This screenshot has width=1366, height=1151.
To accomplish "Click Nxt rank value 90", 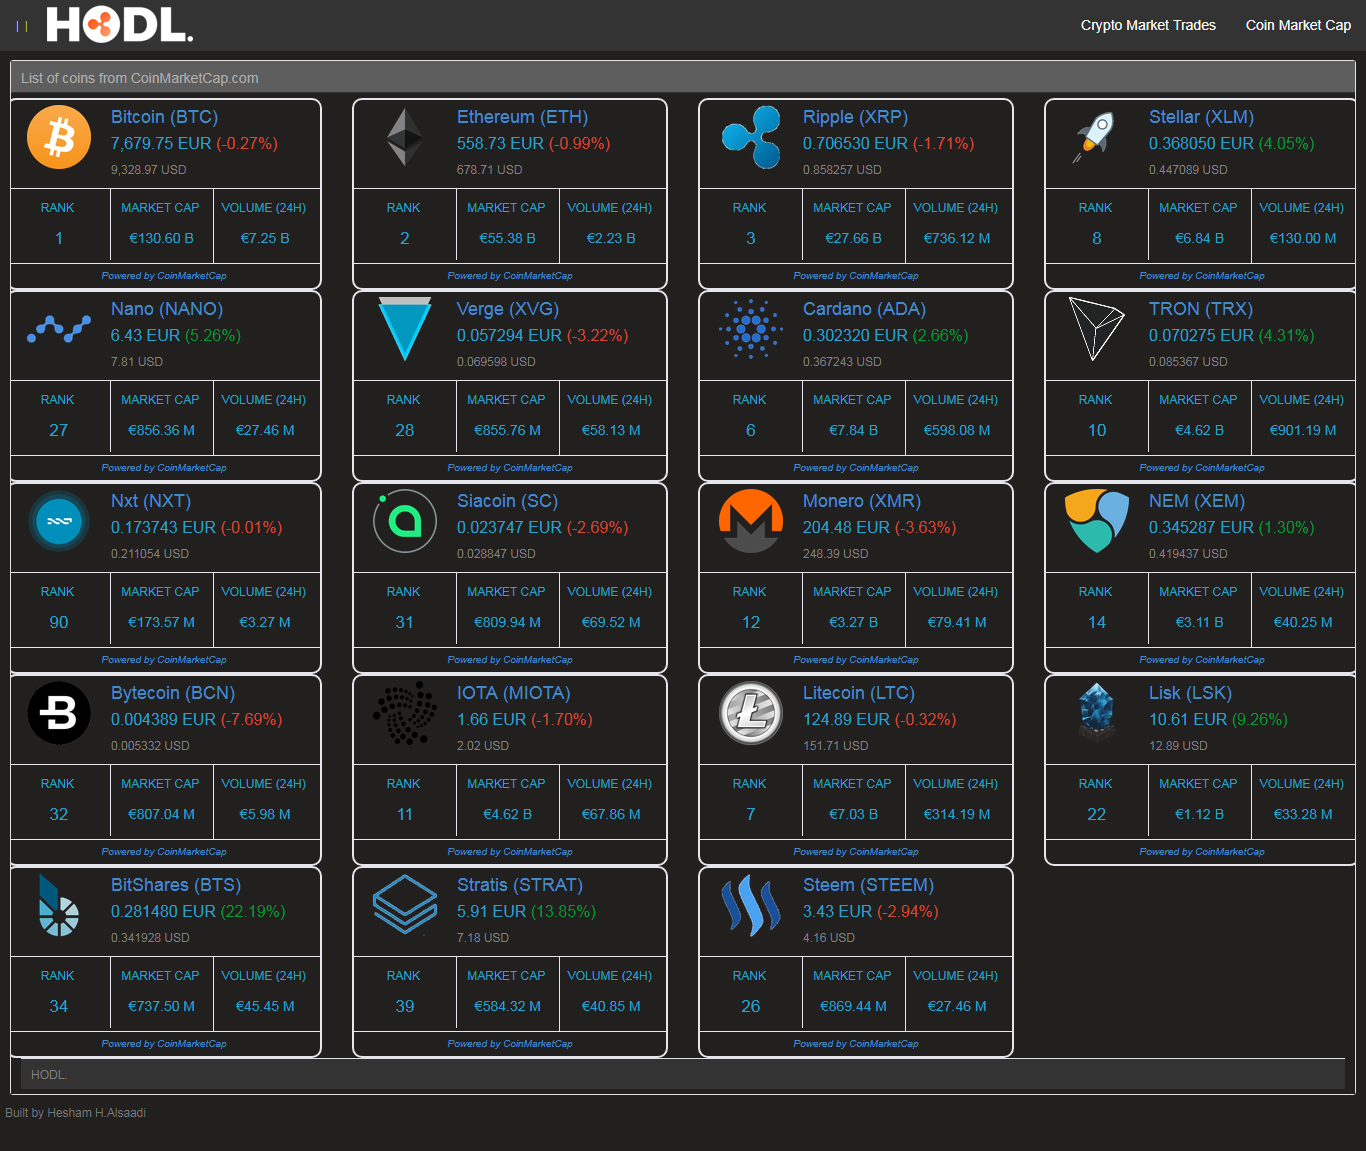I will click(x=59, y=622).
